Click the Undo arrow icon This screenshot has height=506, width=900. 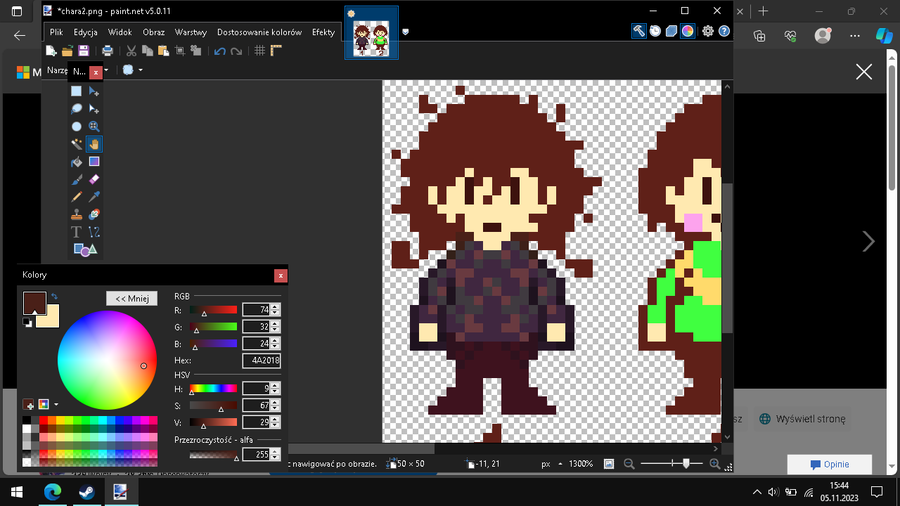pyautogui.click(x=220, y=51)
